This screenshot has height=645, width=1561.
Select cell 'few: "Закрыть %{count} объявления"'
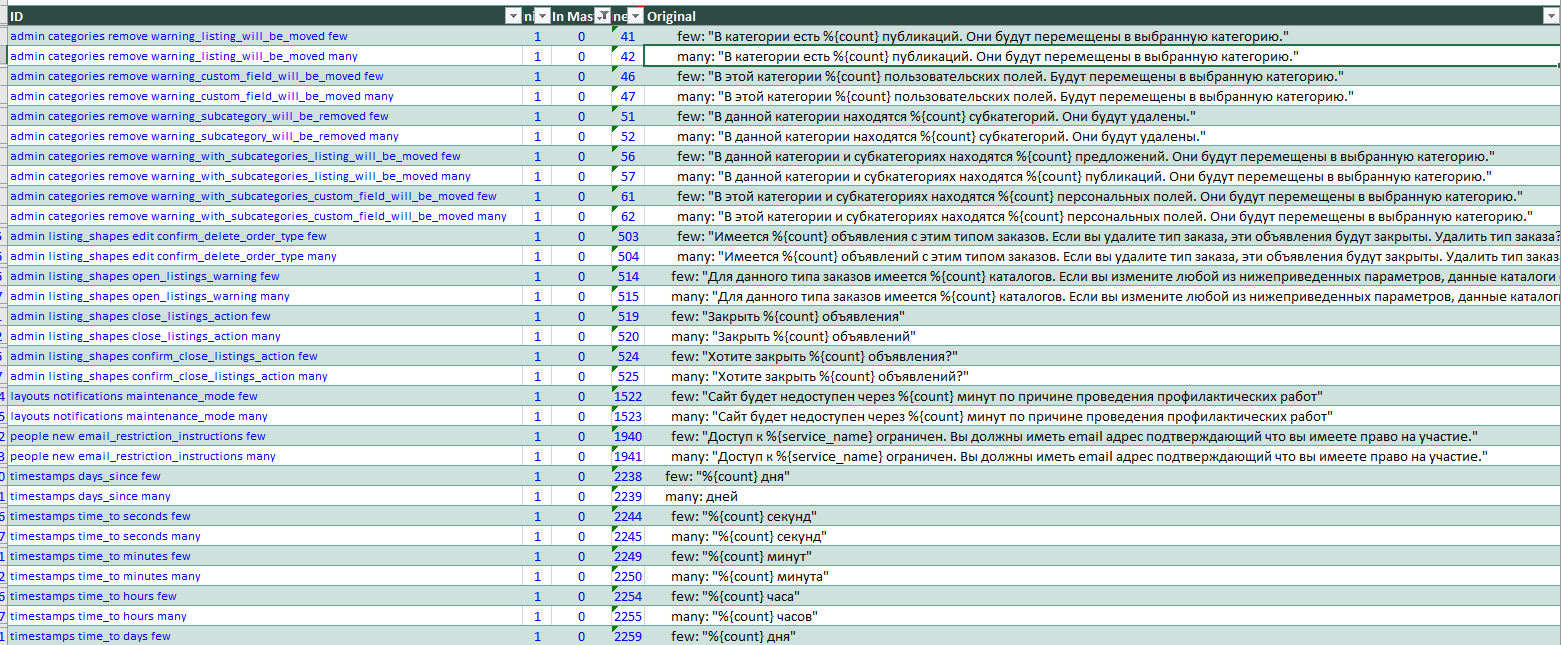pyautogui.click(x=1102, y=316)
